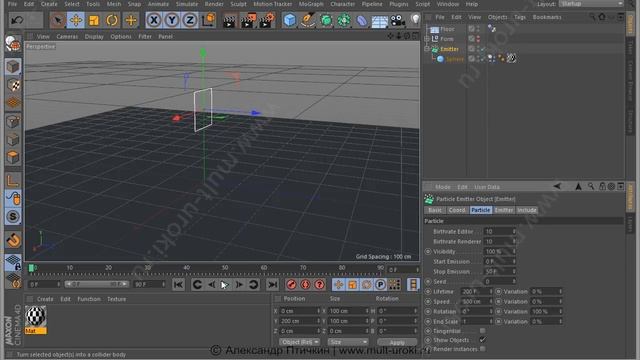Click the Stop Emission value field
Viewport: 640px width, 360px height.
(500, 271)
